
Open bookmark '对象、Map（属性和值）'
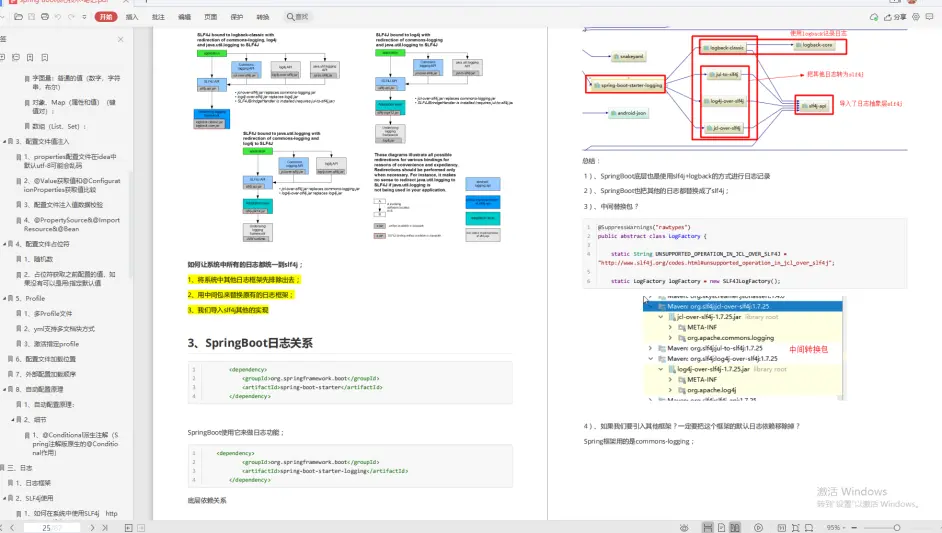[x=74, y=106]
